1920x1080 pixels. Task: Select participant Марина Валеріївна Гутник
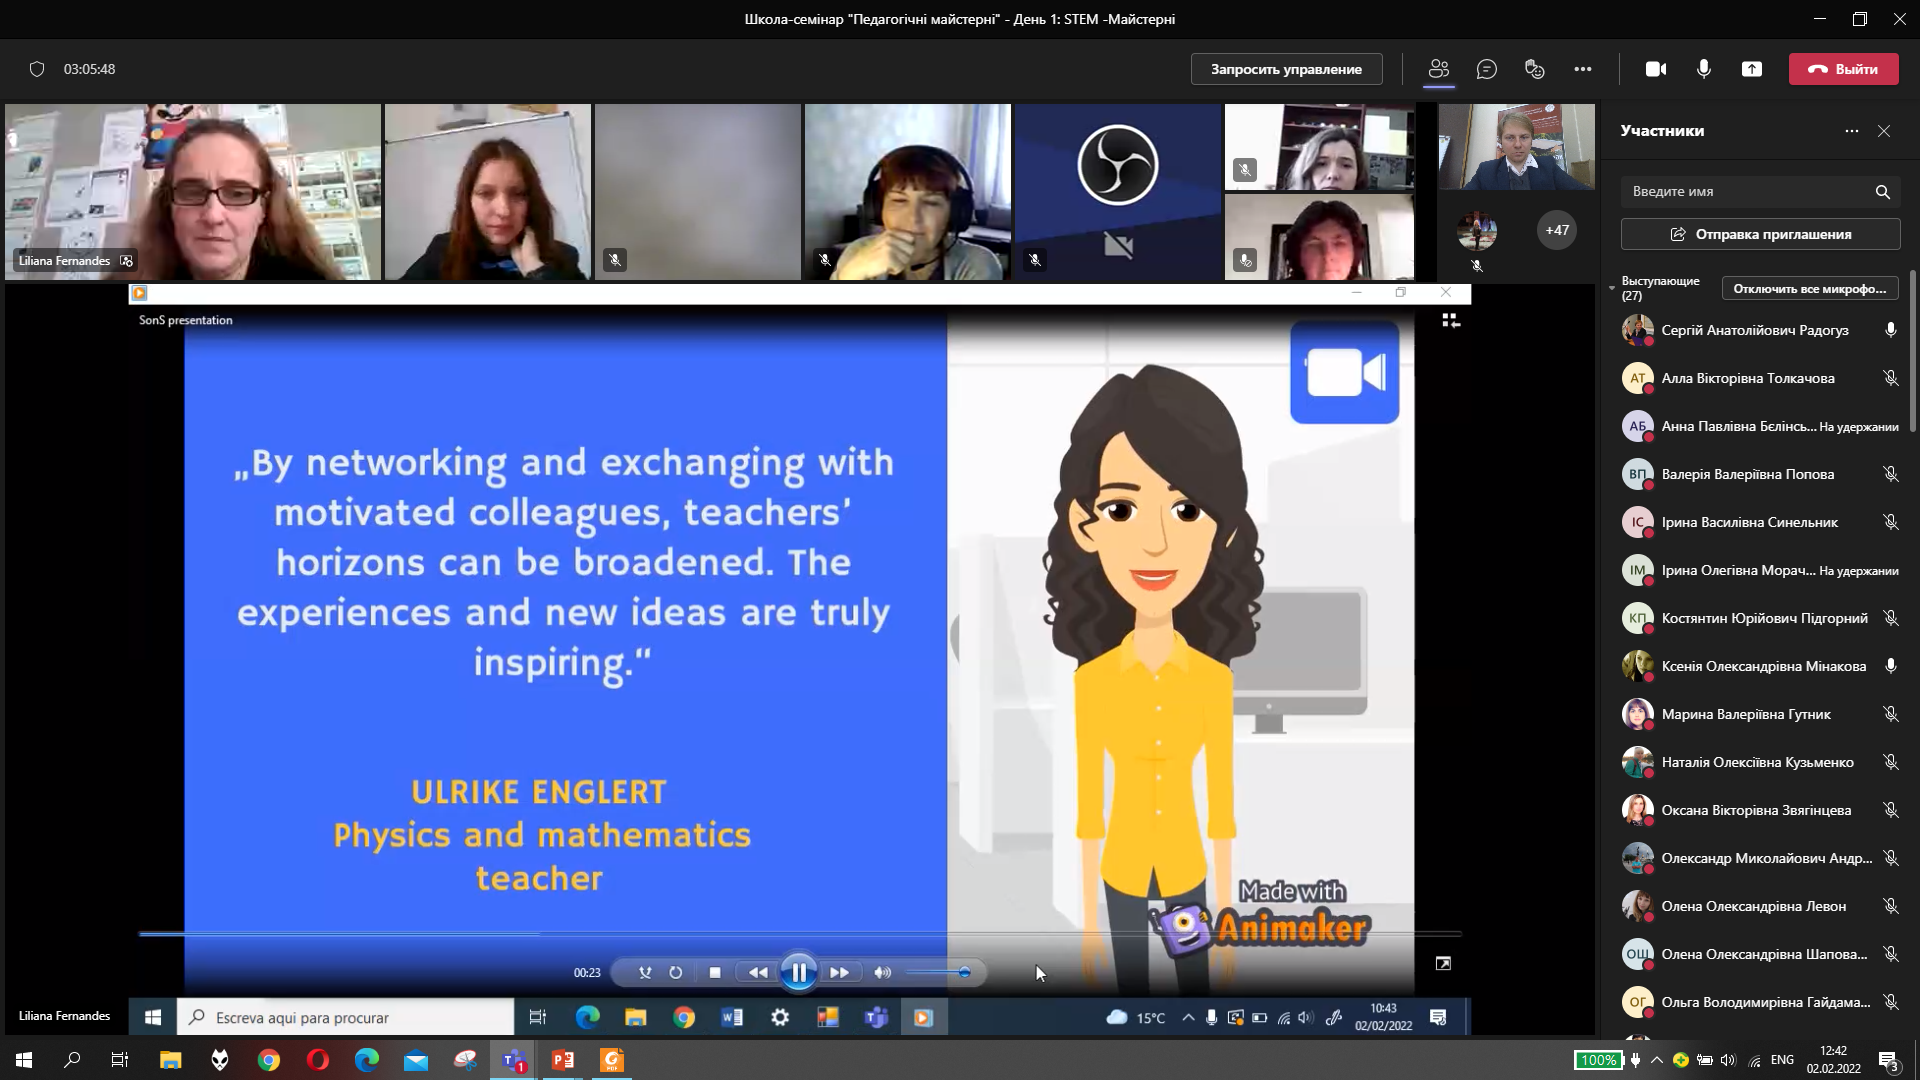(x=1745, y=714)
